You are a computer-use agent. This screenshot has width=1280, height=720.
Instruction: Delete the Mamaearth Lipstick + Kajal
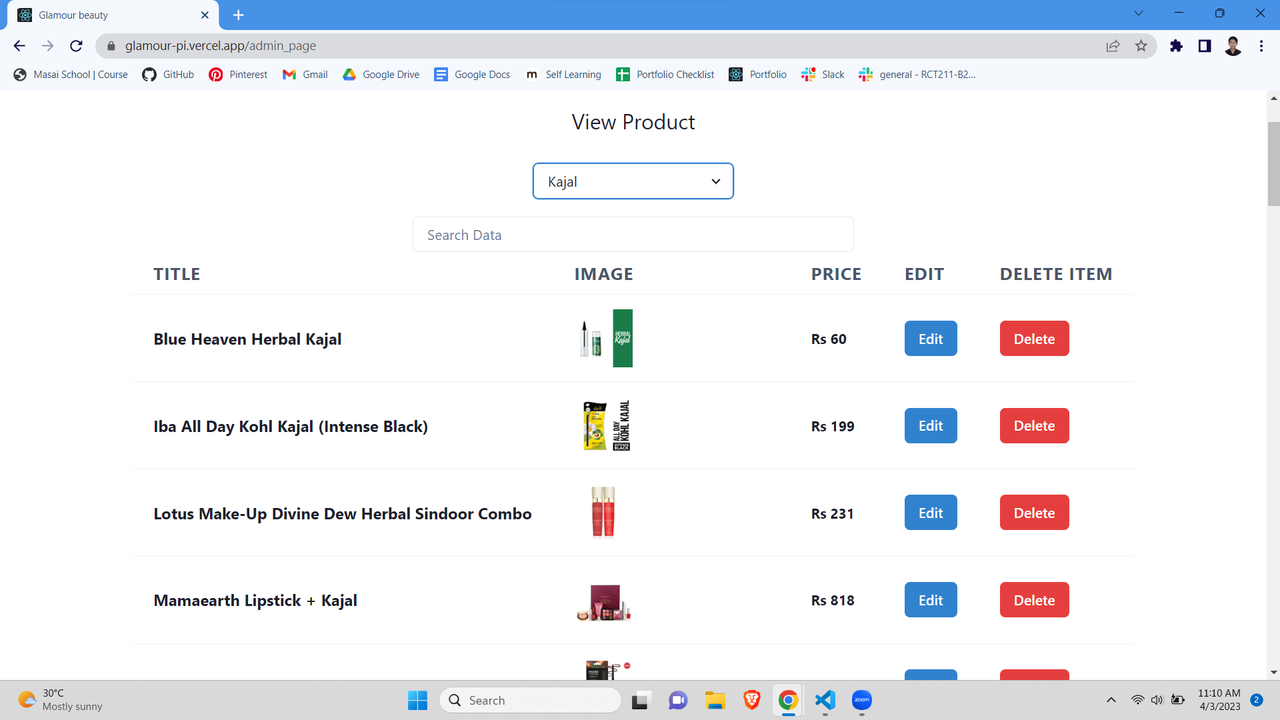tap(1034, 600)
